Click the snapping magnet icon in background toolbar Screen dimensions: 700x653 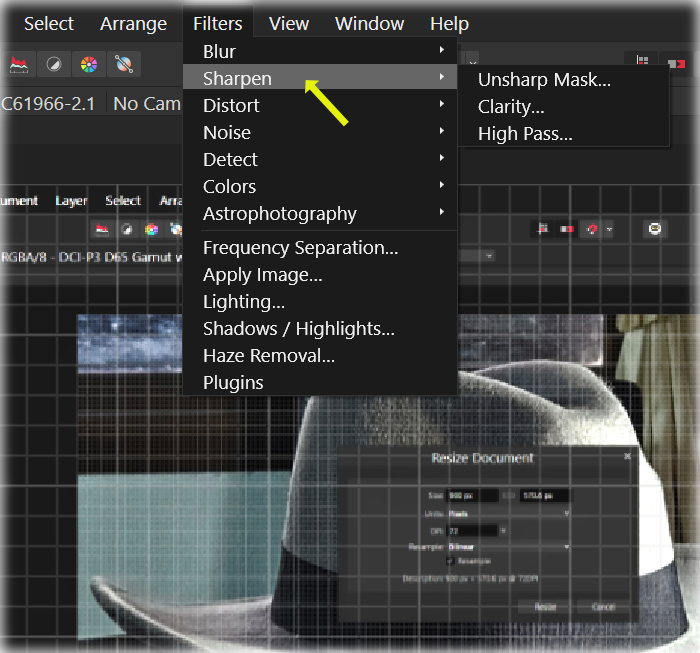[592, 229]
